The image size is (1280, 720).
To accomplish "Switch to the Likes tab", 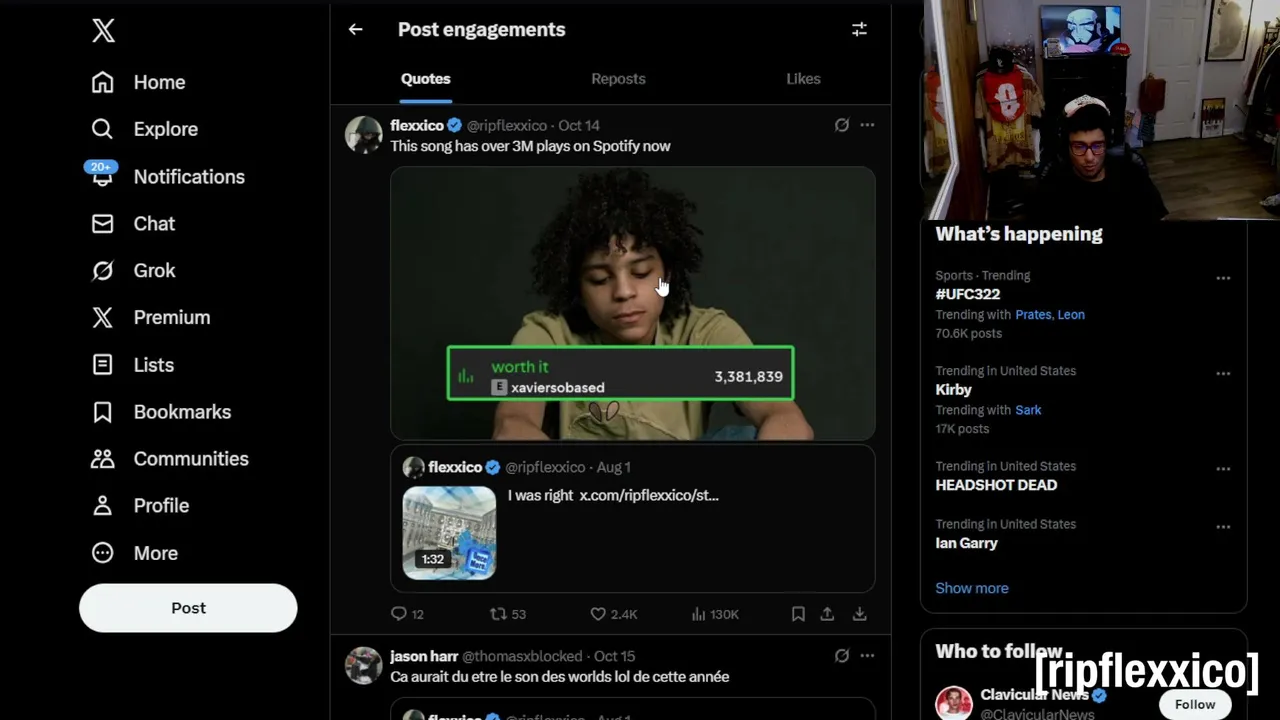I will (803, 79).
